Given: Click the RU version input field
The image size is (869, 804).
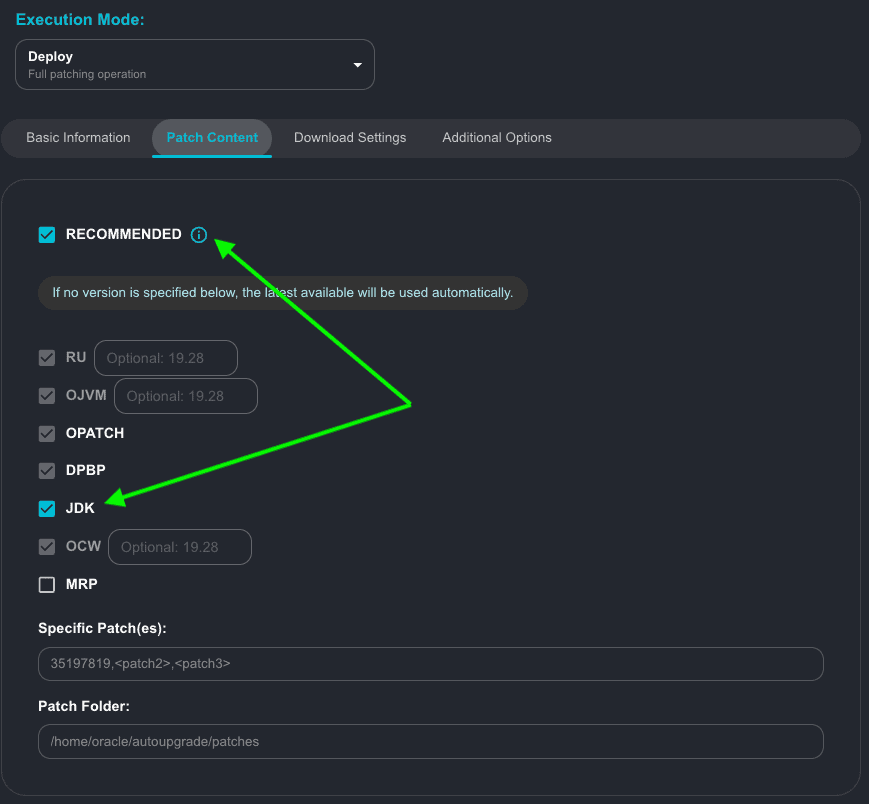Looking at the screenshot, I should point(166,358).
